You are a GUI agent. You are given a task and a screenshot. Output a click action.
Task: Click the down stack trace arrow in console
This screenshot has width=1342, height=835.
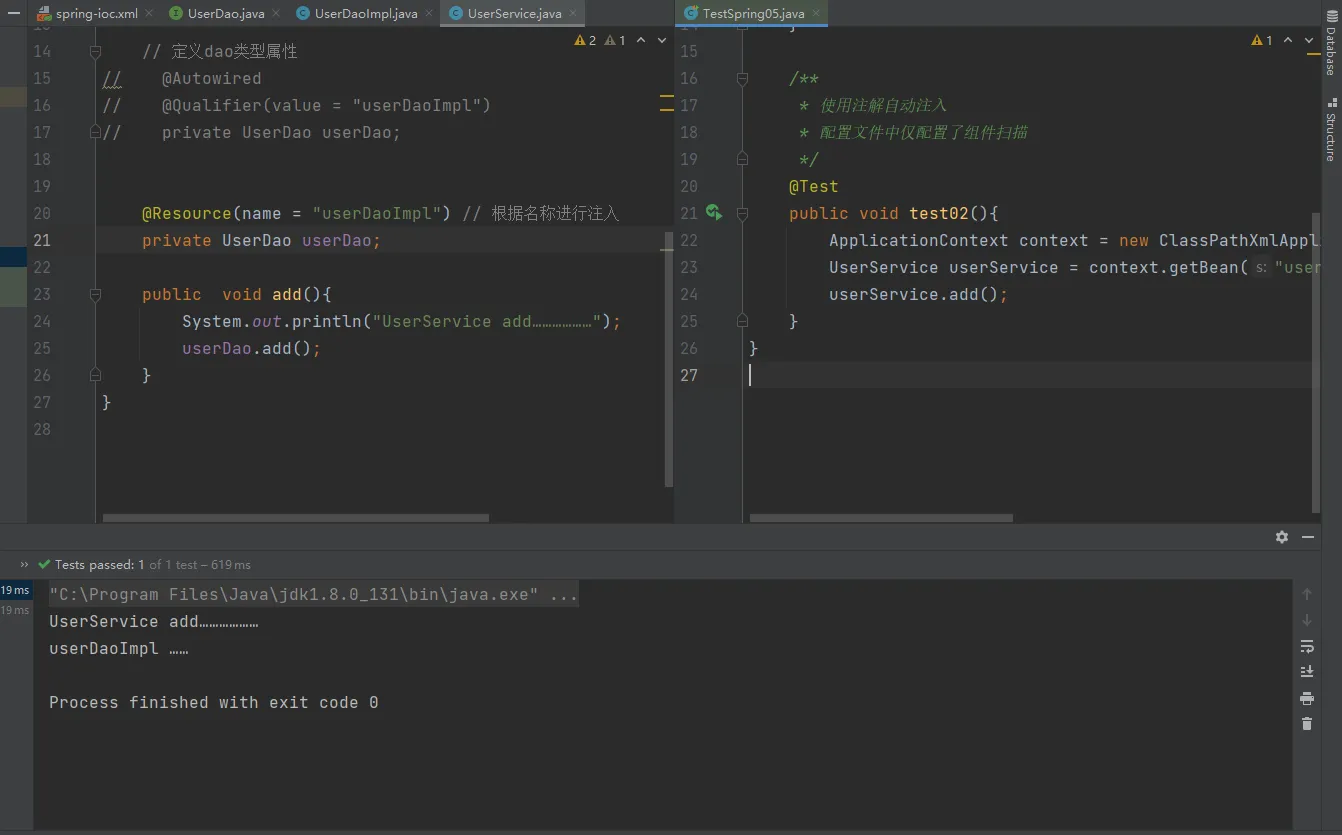click(x=1307, y=620)
